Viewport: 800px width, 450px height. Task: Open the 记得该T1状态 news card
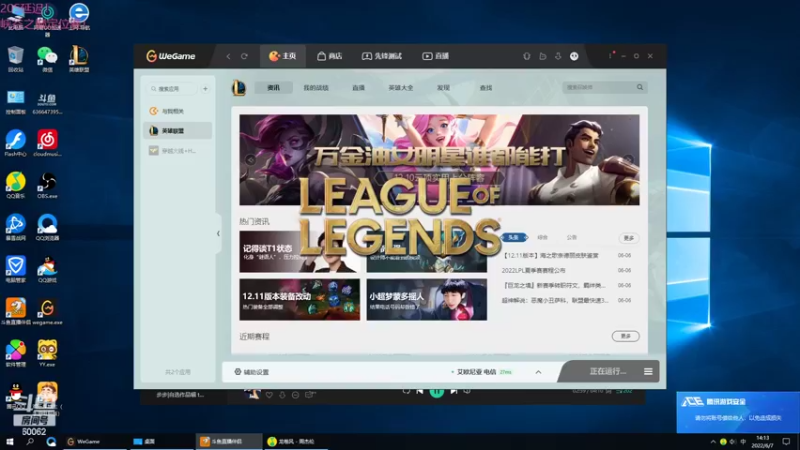(x=299, y=252)
